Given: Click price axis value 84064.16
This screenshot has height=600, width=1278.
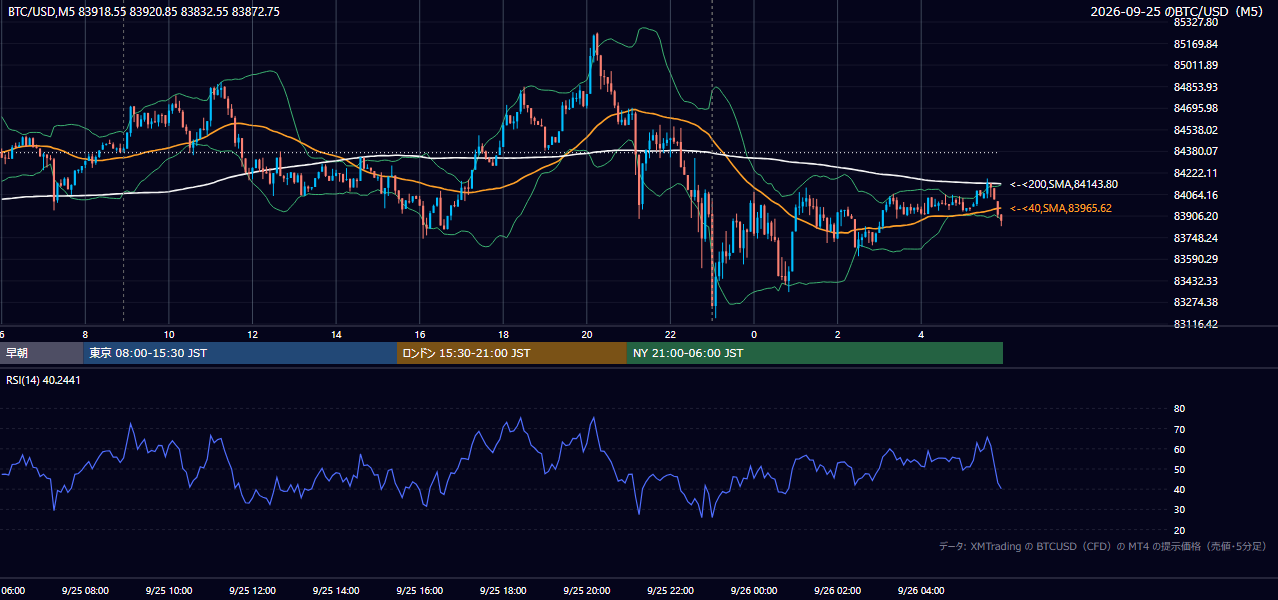Looking at the screenshot, I should click(1196, 195).
